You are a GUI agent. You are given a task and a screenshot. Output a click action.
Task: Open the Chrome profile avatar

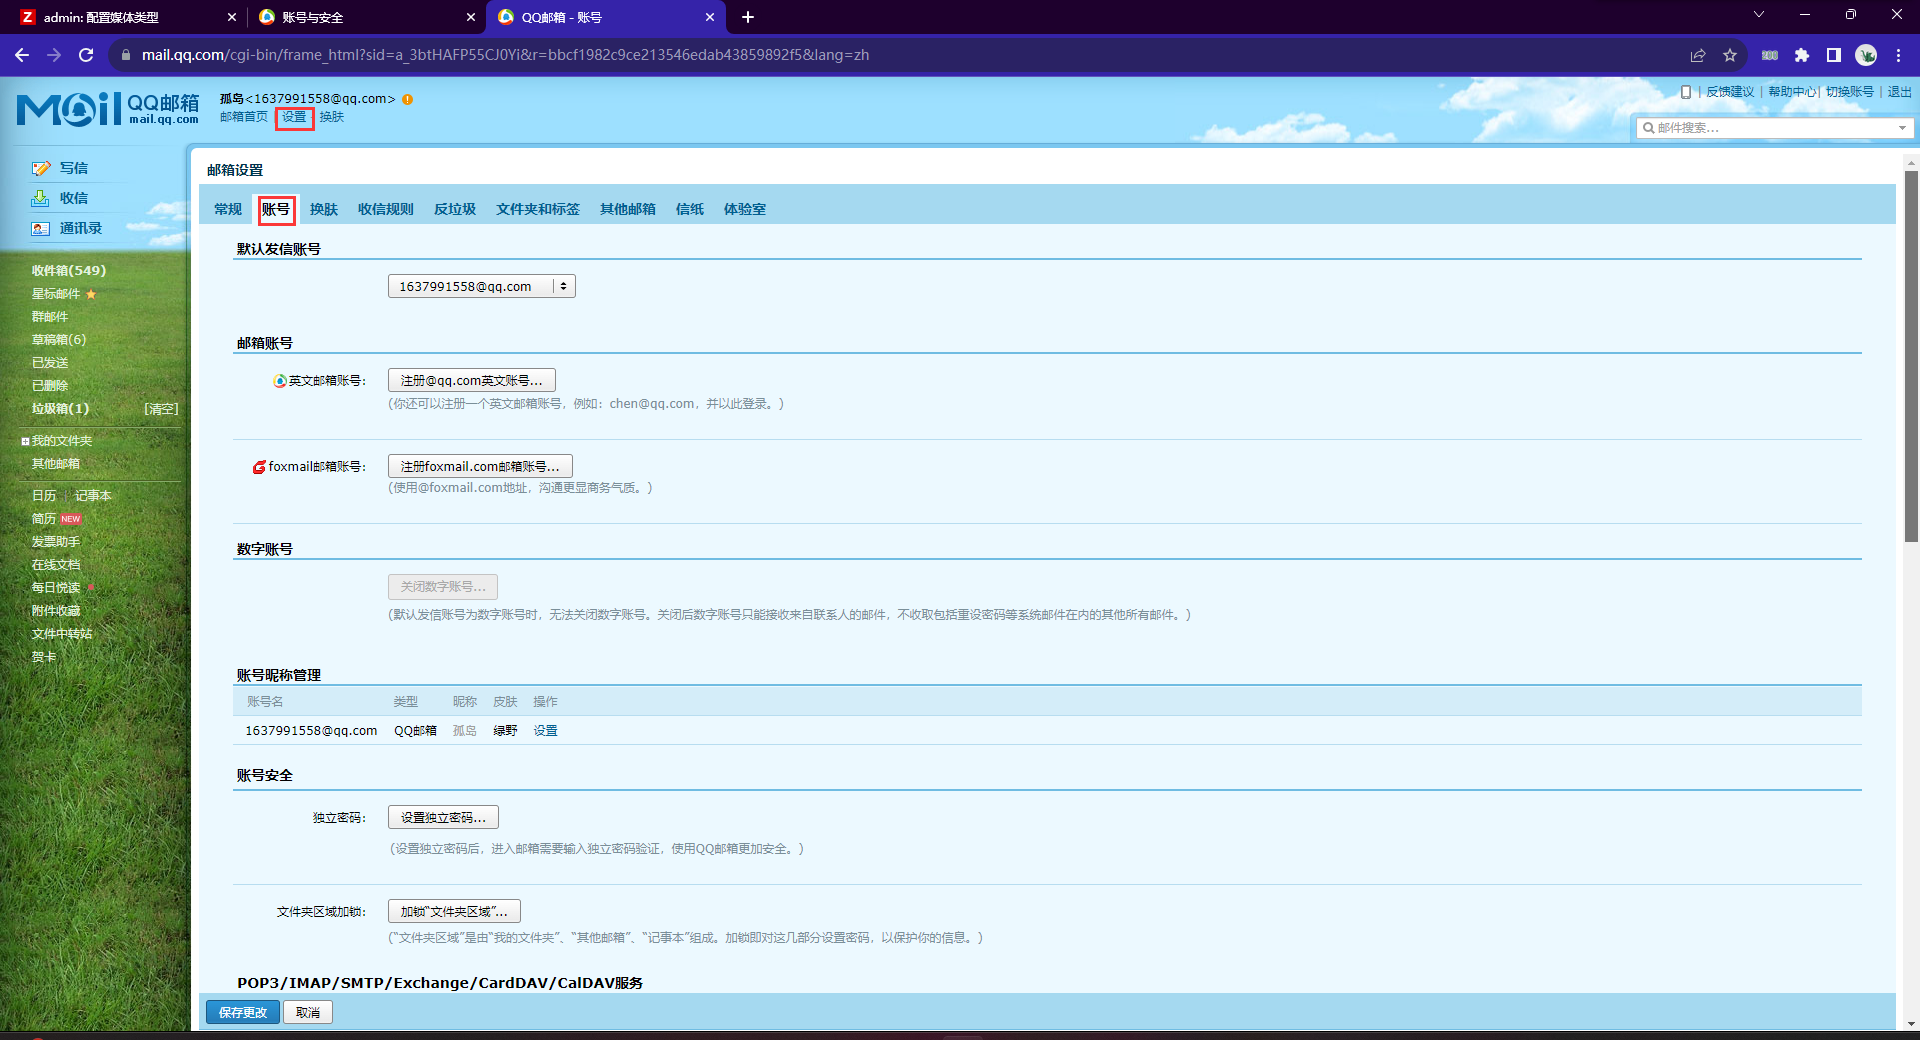[1866, 55]
